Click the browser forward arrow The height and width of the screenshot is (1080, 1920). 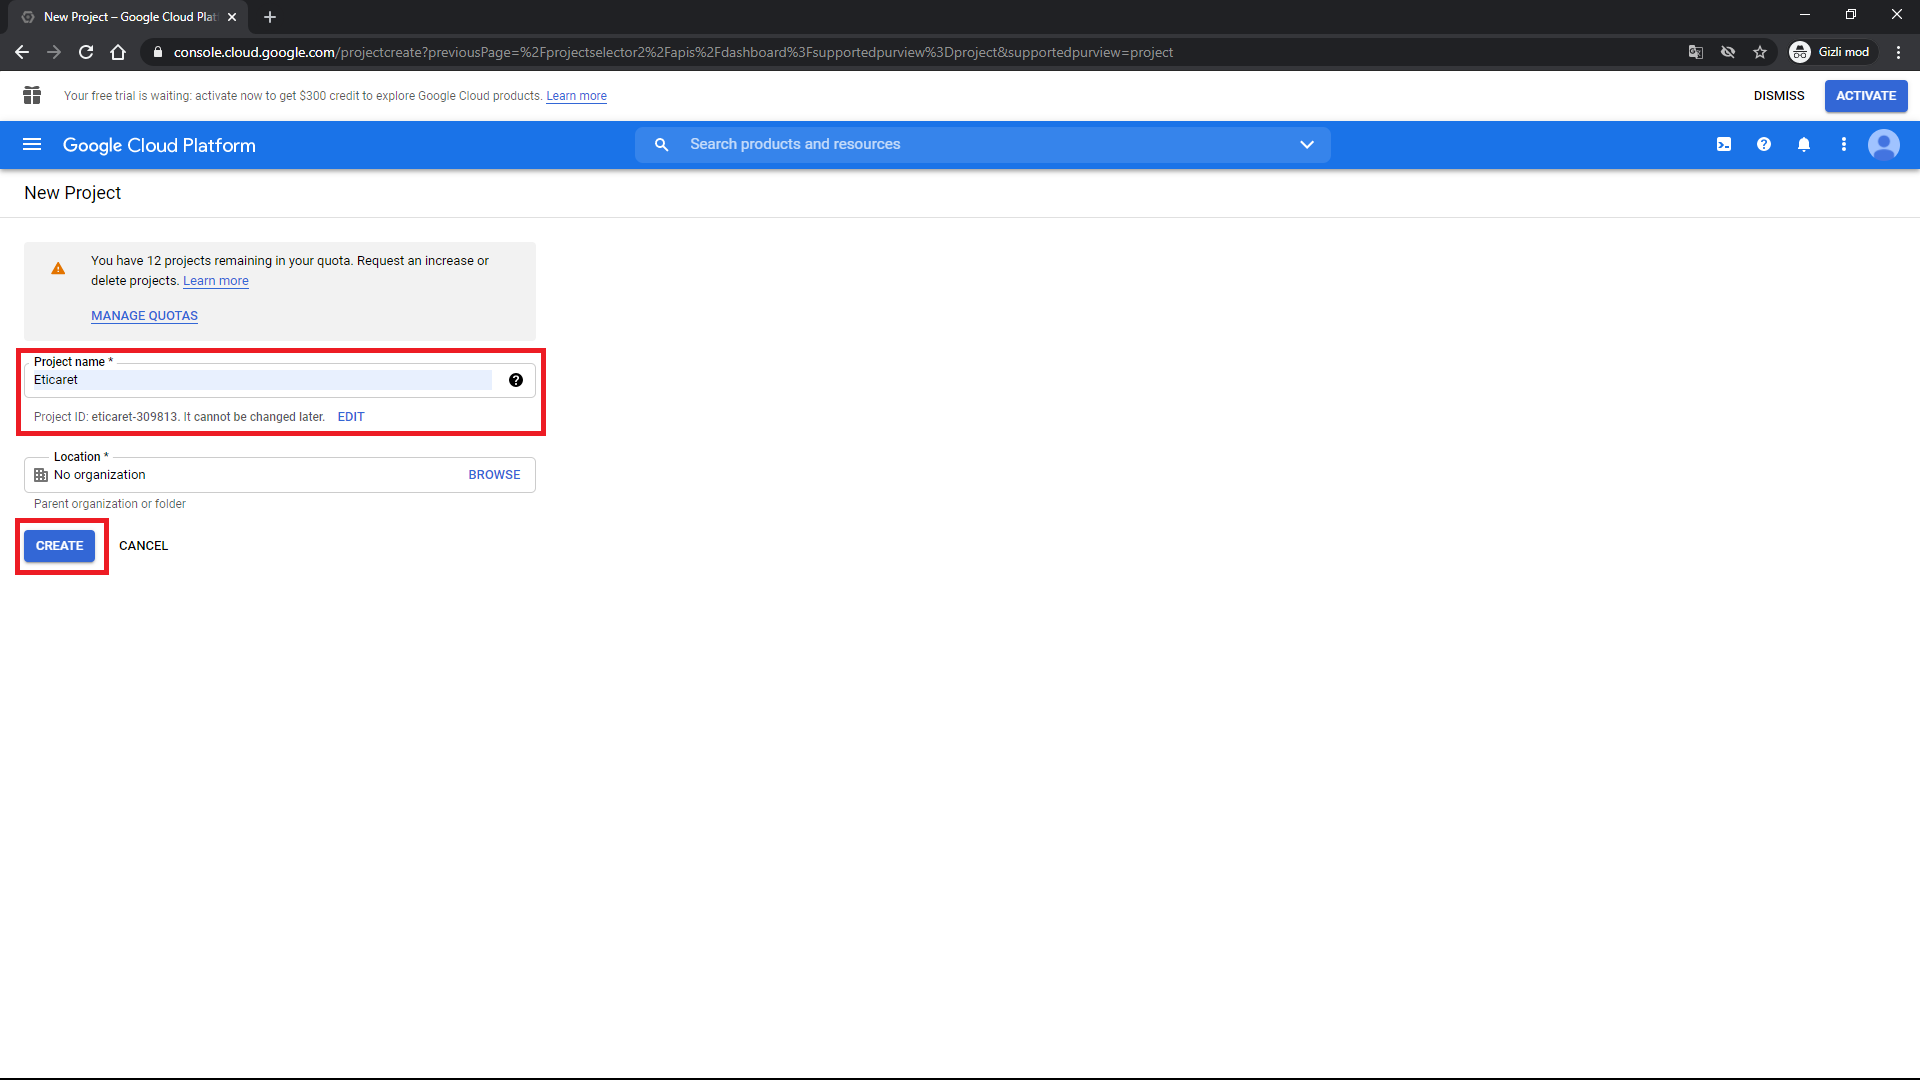[x=54, y=52]
